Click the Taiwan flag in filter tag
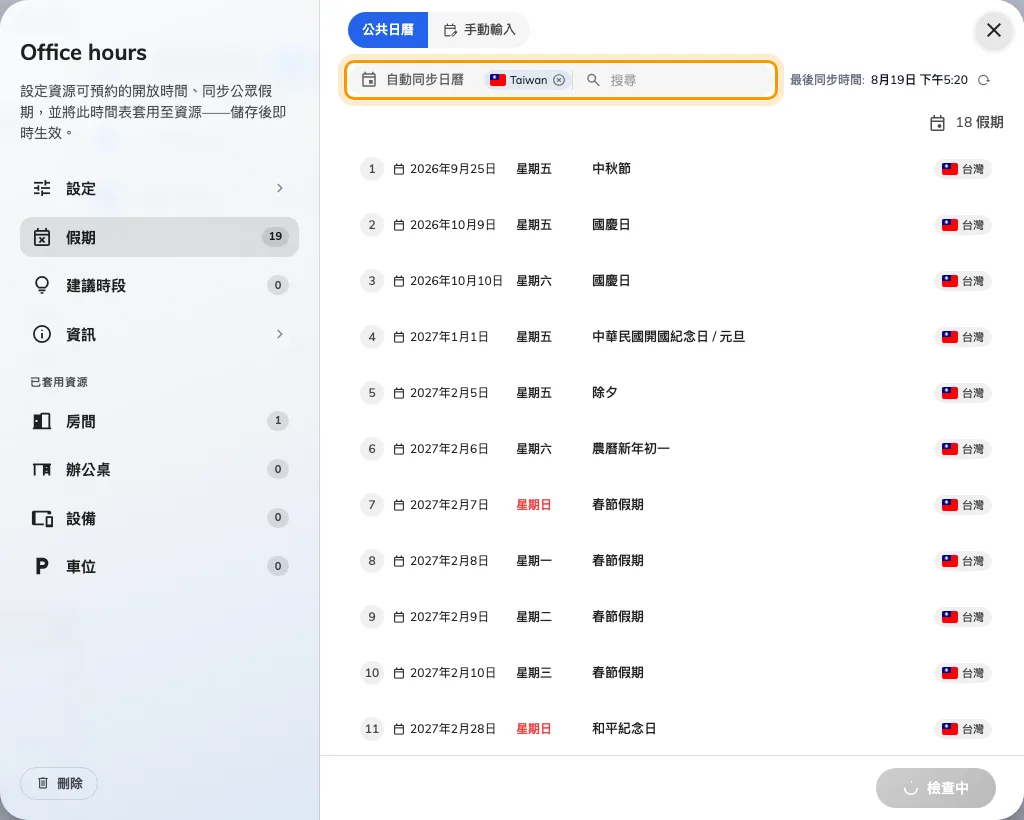1024x820 pixels. 498,80
